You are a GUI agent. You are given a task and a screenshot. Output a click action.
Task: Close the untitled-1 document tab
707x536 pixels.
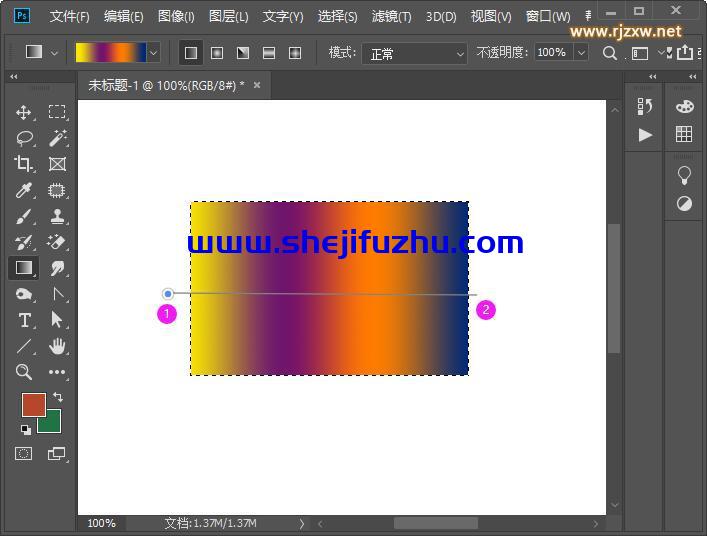click(257, 85)
